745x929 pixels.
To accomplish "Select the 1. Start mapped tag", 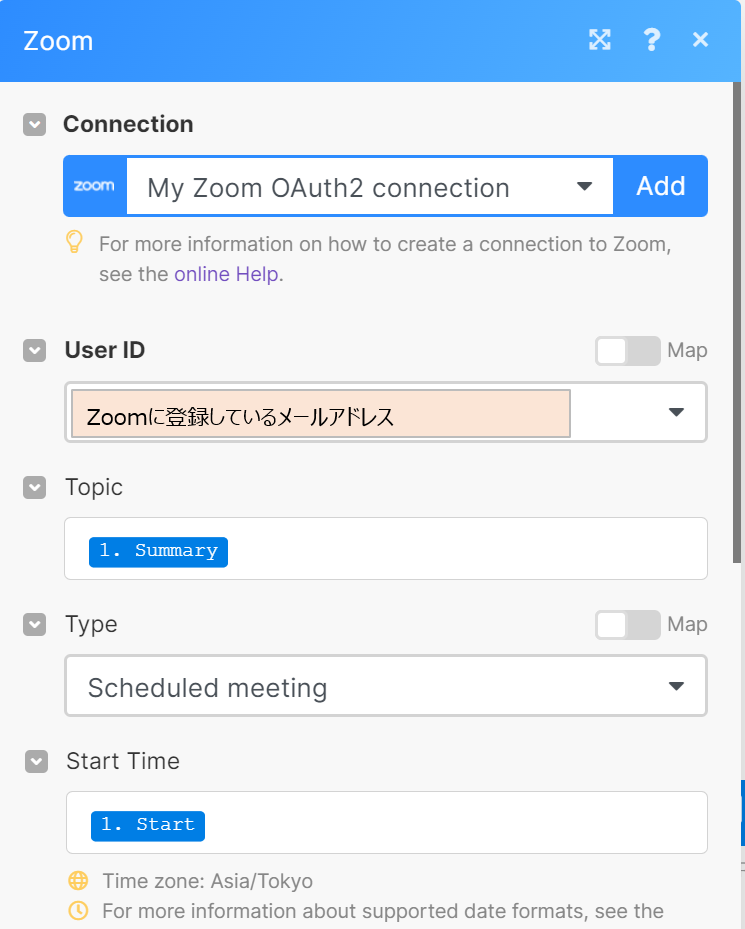I will (148, 825).
